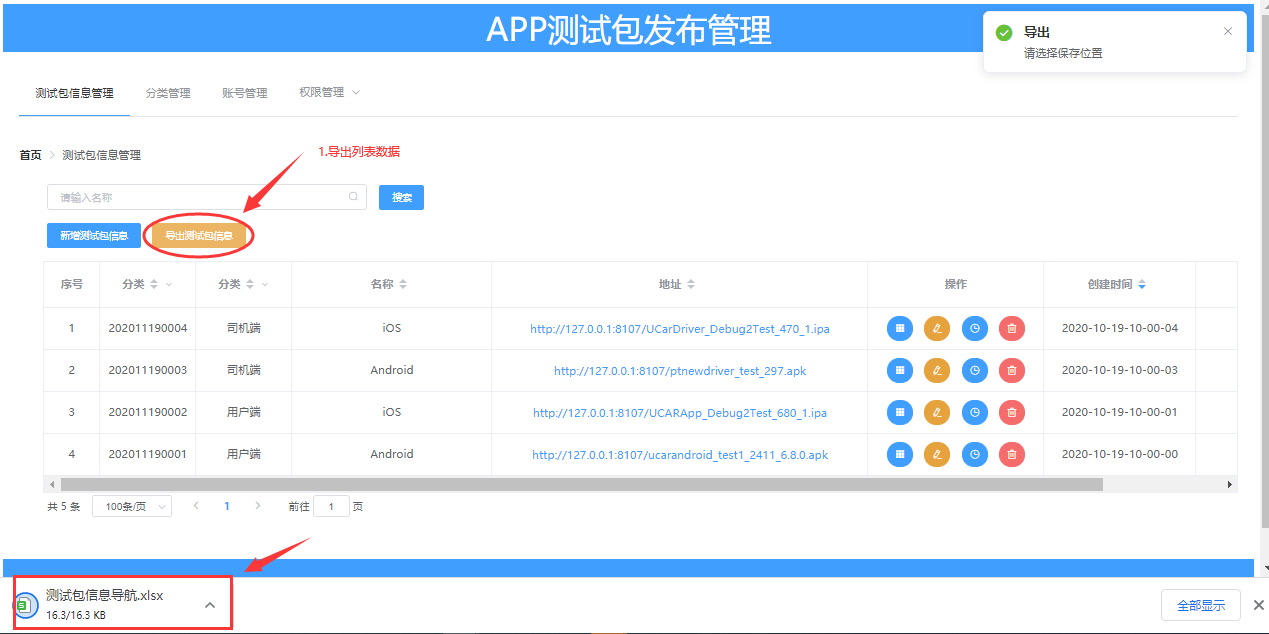The width and height of the screenshot is (1269, 634).
Task: Click the 导出测试包信息 button
Action: tap(199, 236)
